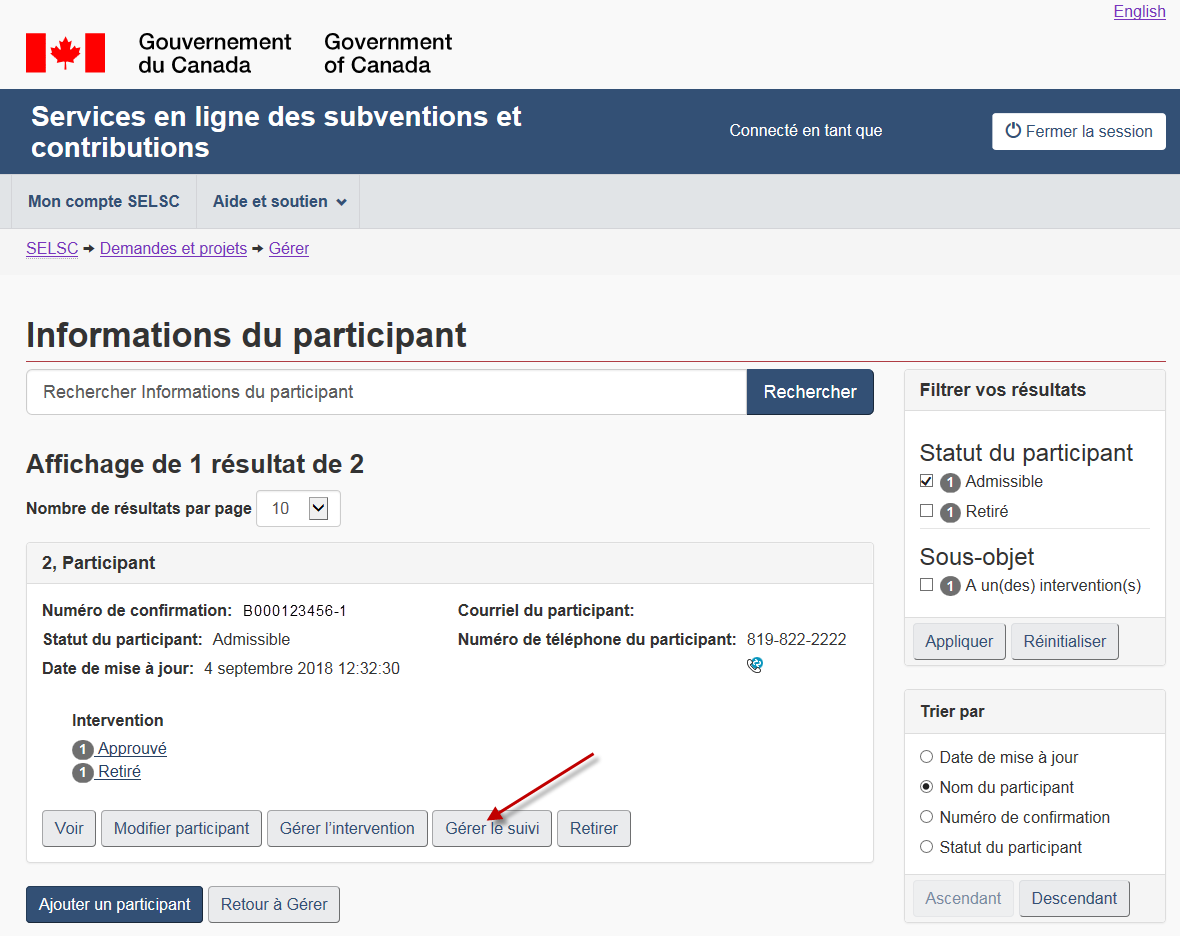Viewport: 1180px width, 936px height.
Task: Click the Descendant sort order button
Action: pyautogui.click(x=1074, y=898)
